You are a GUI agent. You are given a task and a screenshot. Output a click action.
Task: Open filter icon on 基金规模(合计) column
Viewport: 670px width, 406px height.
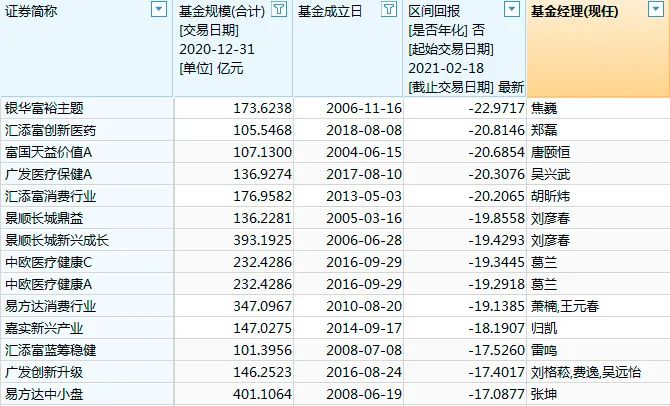279,9
